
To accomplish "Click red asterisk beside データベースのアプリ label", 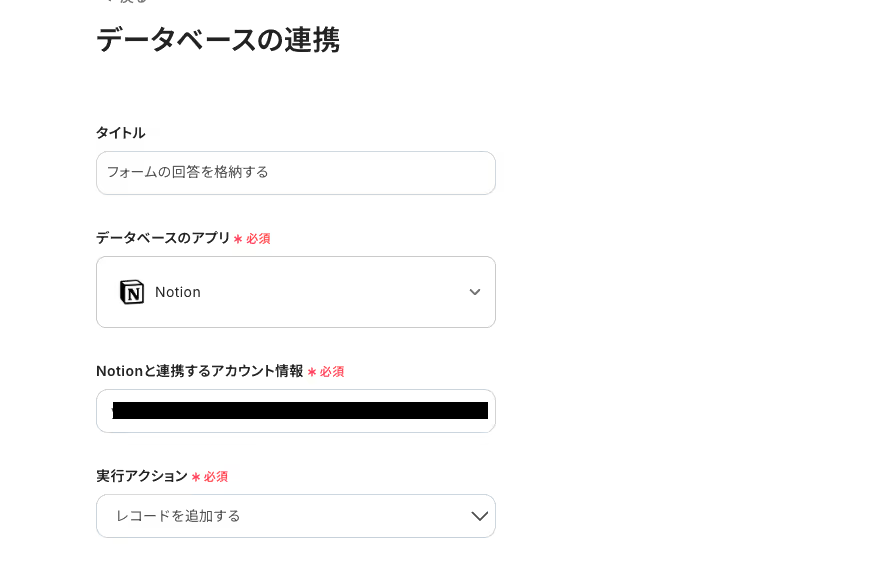I will tap(238, 239).
